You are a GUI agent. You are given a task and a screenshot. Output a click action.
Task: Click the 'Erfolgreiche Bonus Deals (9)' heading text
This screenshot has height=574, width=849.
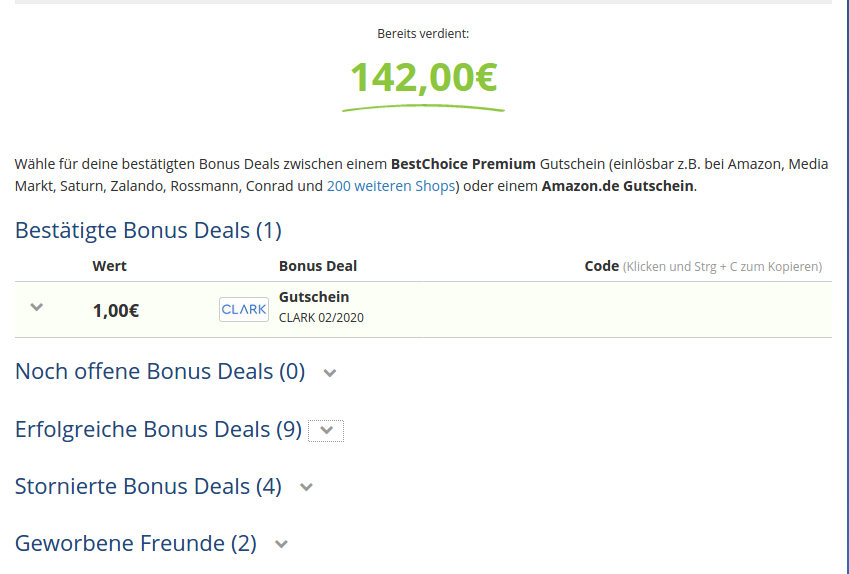click(158, 429)
